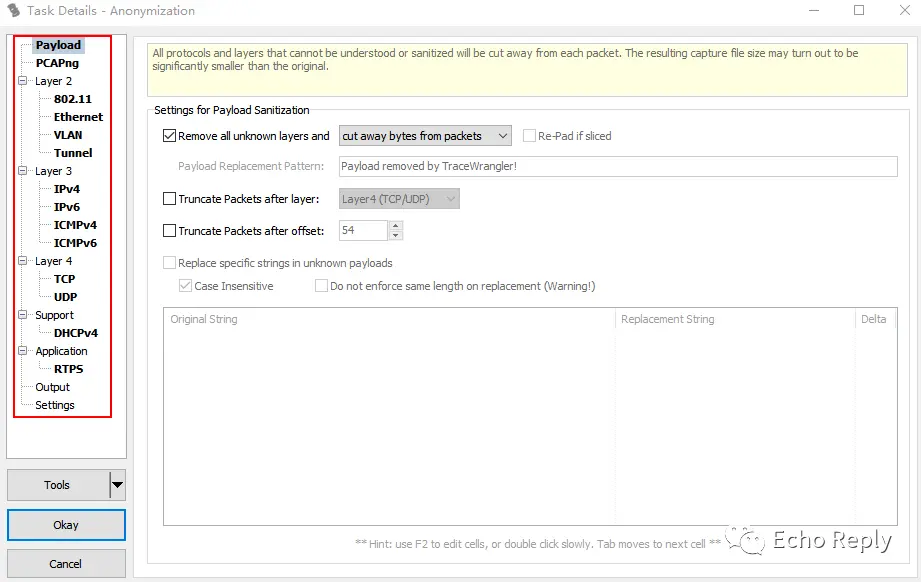The width and height of the screenshot is (921, 582).
Task: Click the Support label in tree
Action: pos(55,315)
